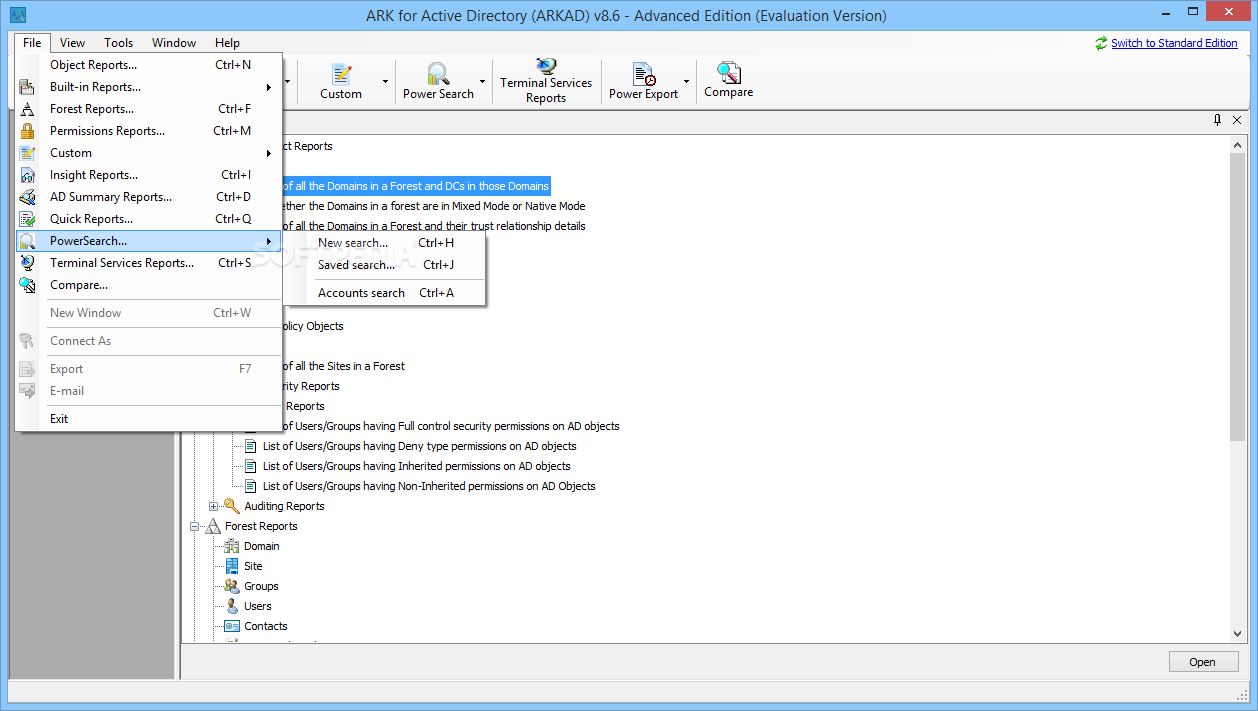This screenshot has height=711, width=1258.
Task: Click the Compare menu icon
Action: point(27,285)
